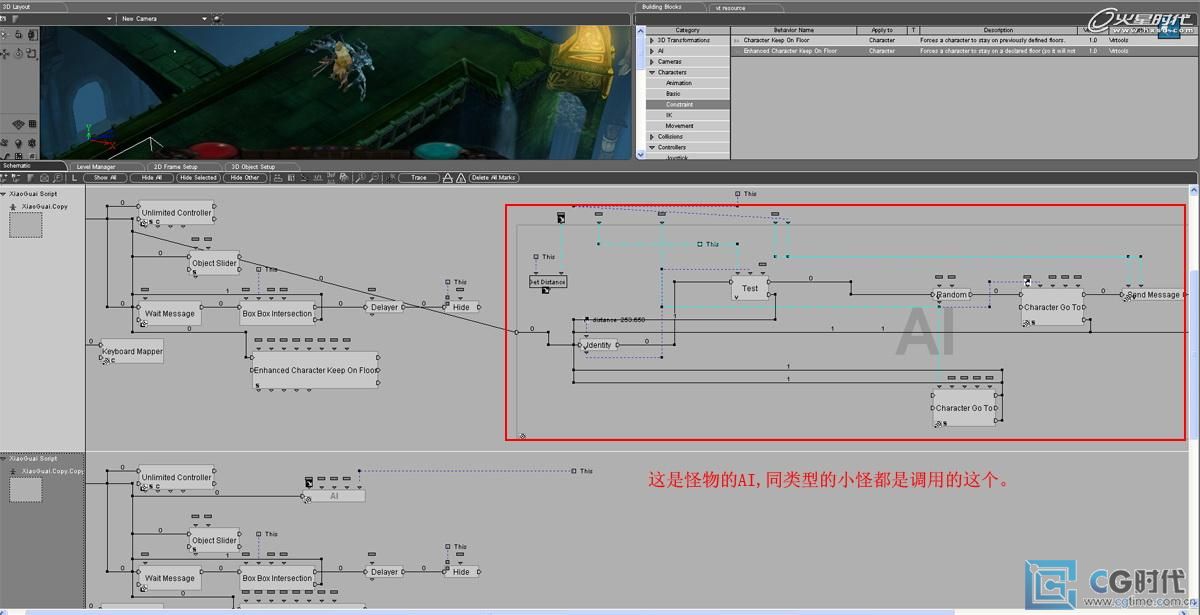This screenshot has height=615, width=1200.
Task: Toggle the Trace mode button
Action: 418,178
